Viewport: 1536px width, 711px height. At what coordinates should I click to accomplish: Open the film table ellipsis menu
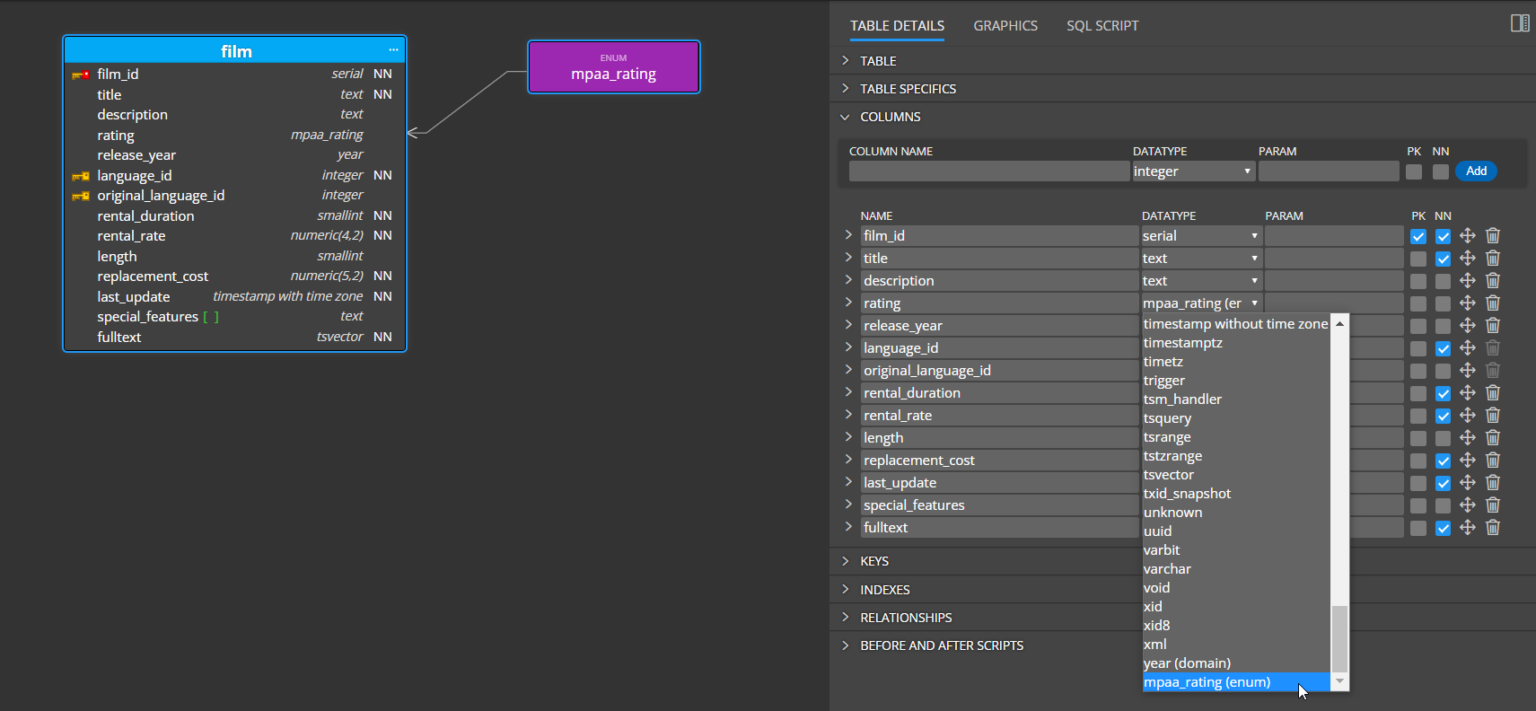coord(394,50)
